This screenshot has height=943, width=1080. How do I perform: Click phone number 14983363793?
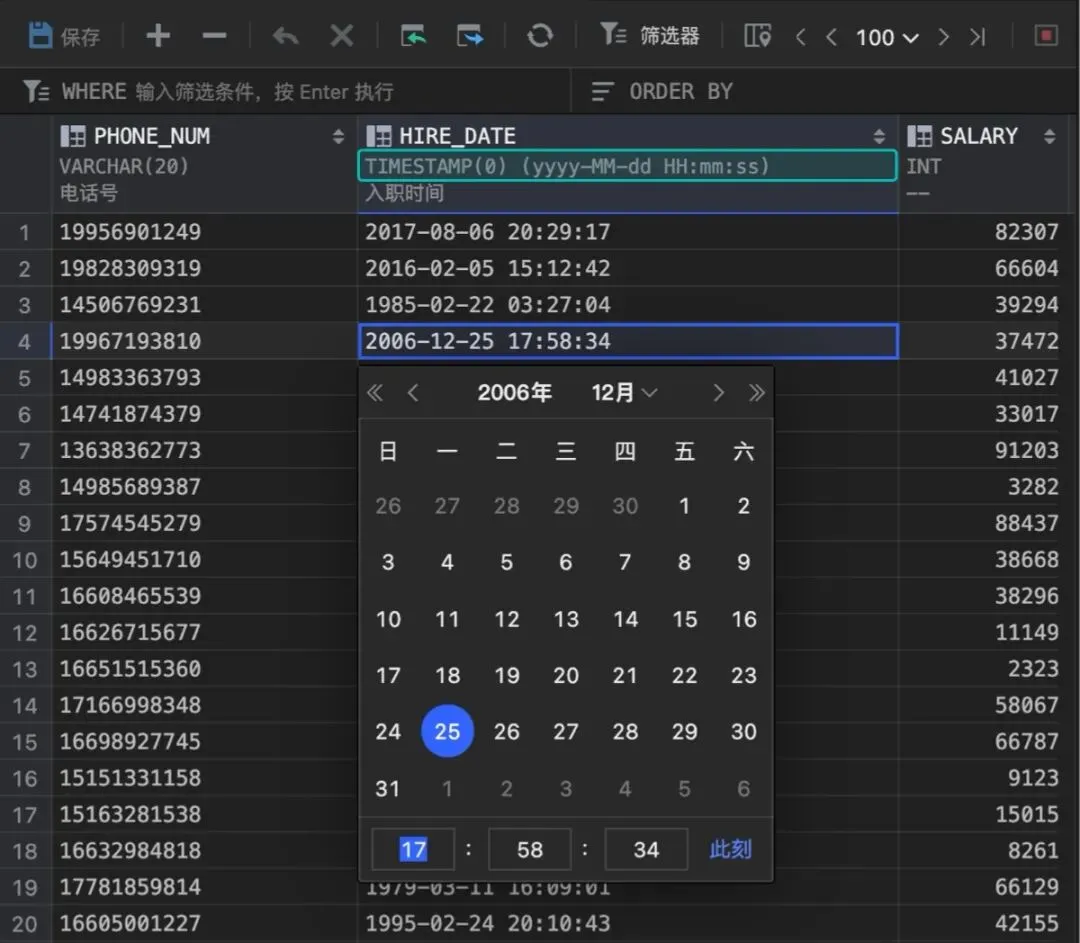(x=130, y=377)
